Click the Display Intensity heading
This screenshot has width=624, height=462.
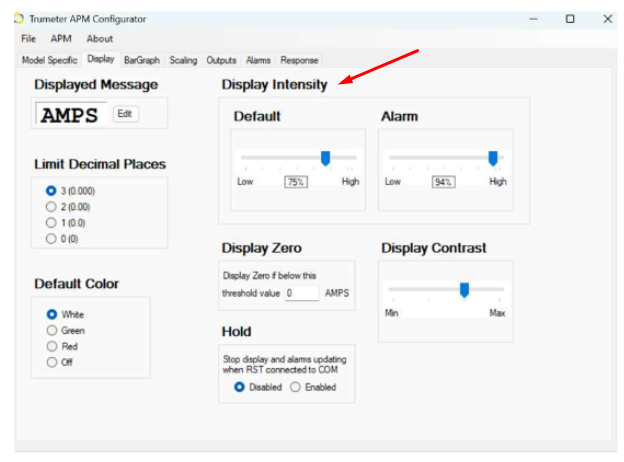[274, 84]
